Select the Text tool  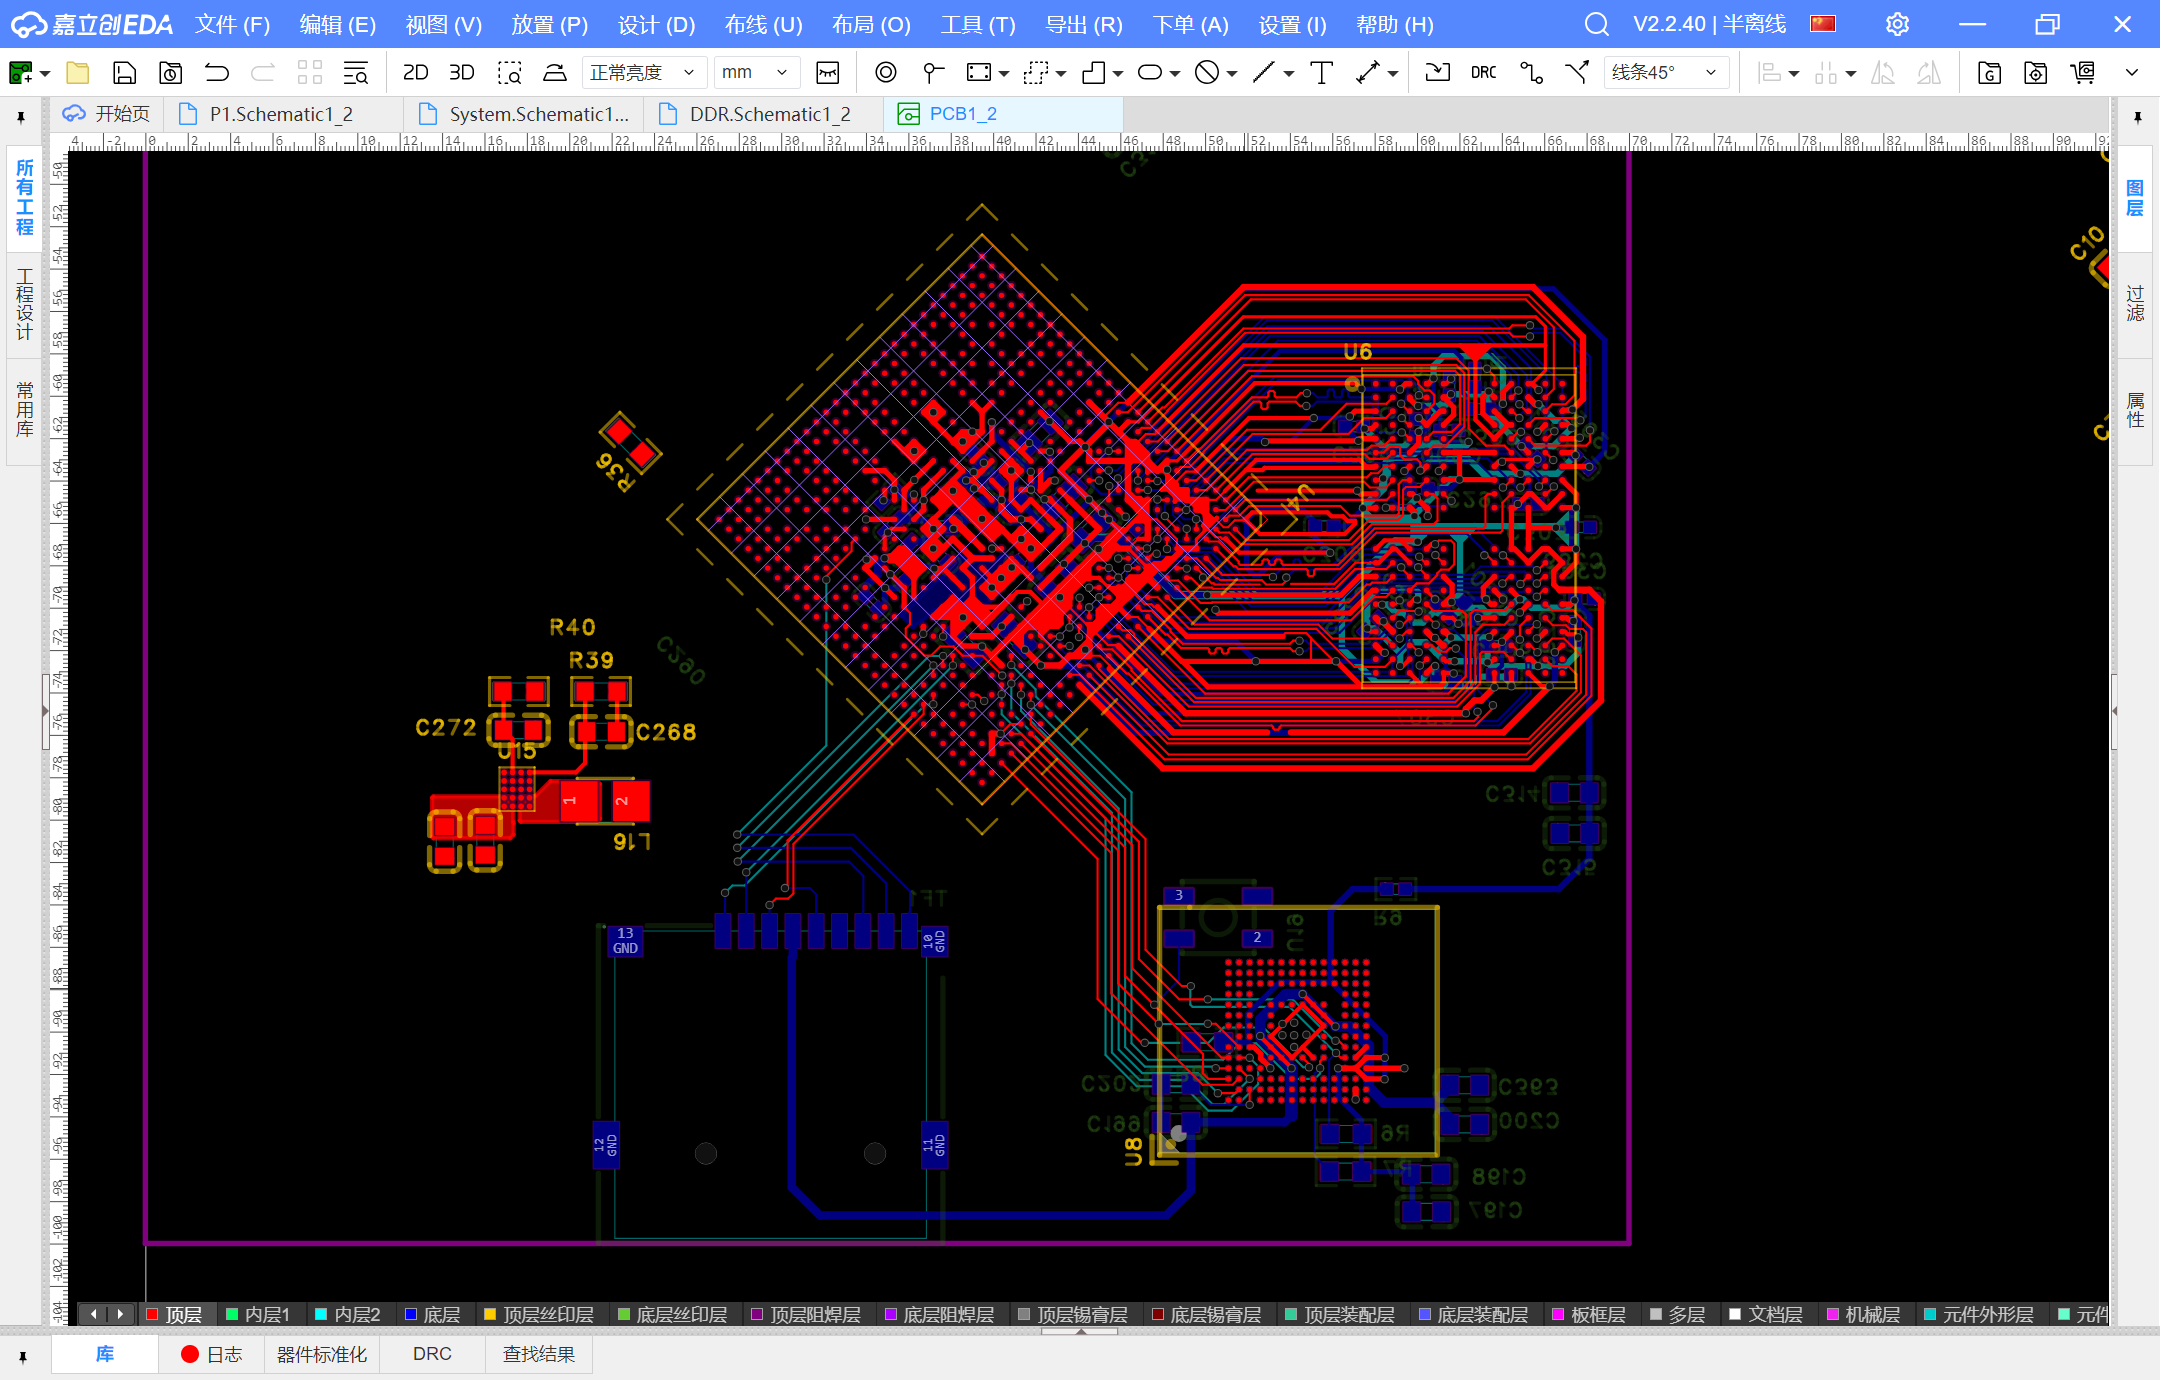[1321, 73]
